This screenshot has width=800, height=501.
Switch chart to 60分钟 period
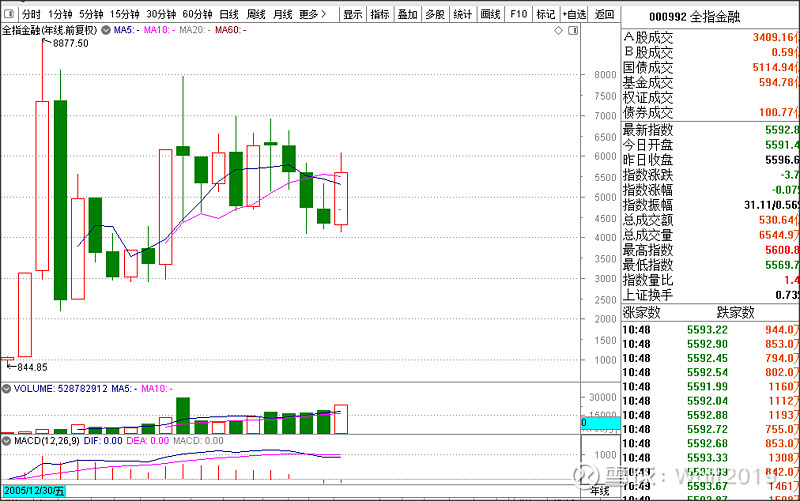click(x=196, y=14)
